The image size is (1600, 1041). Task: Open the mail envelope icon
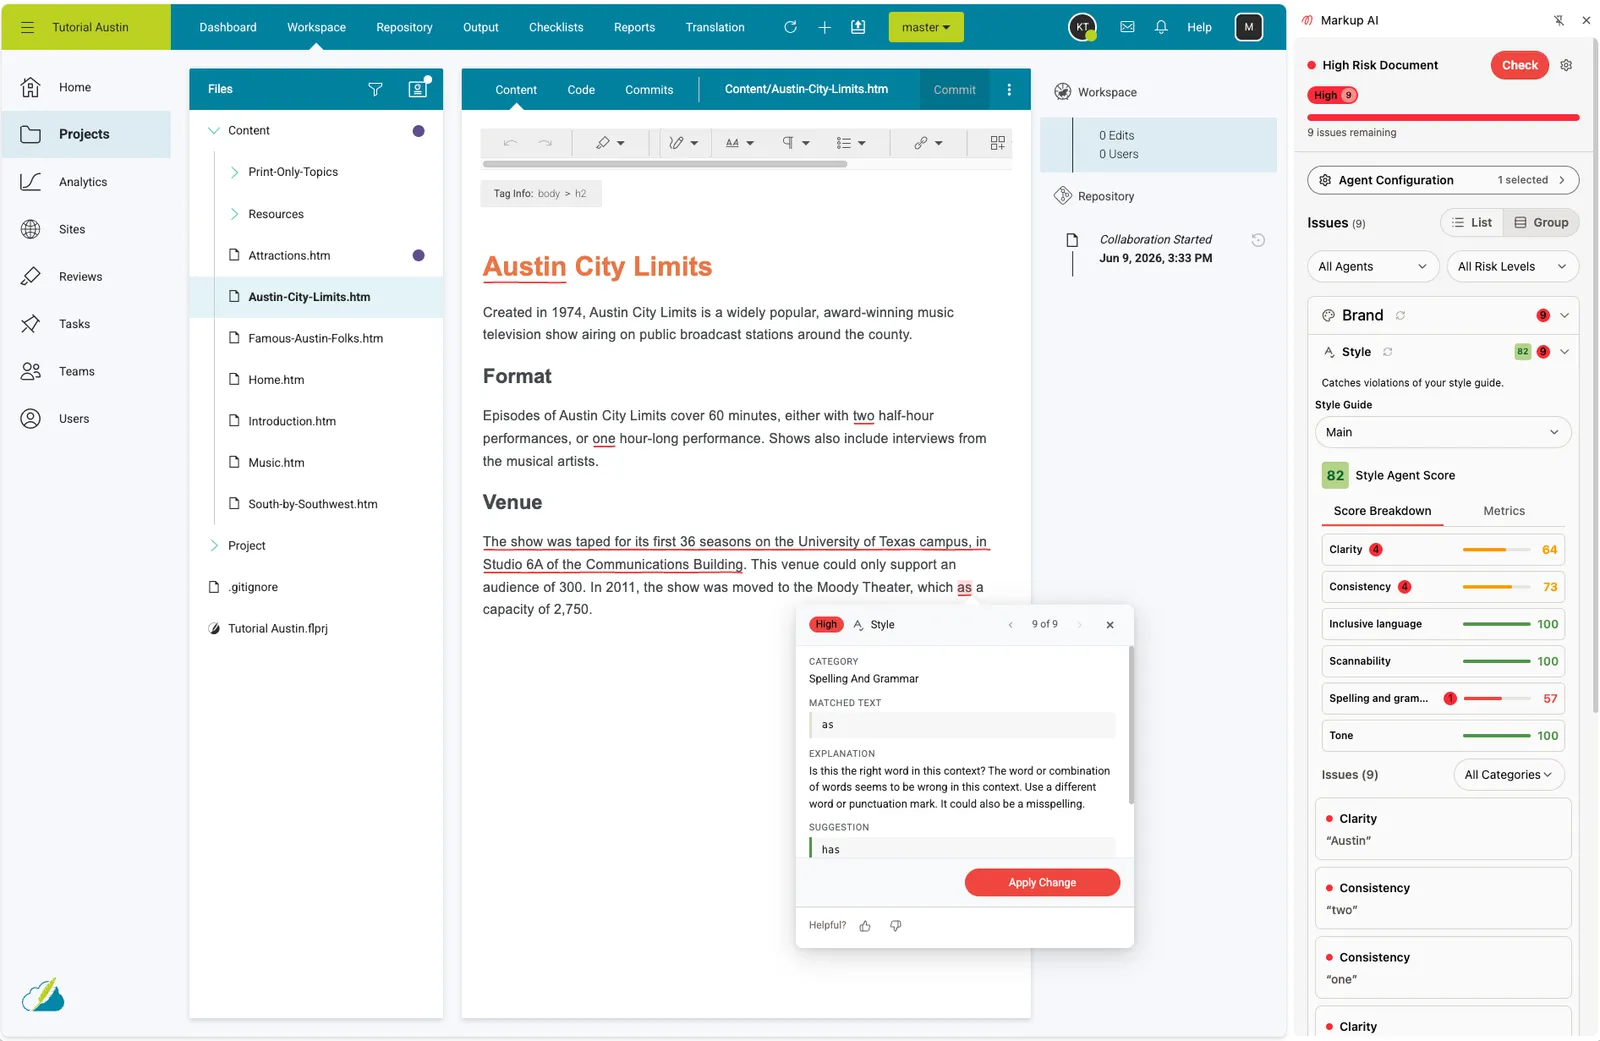pyautogui.click(x=1127, y=27)
